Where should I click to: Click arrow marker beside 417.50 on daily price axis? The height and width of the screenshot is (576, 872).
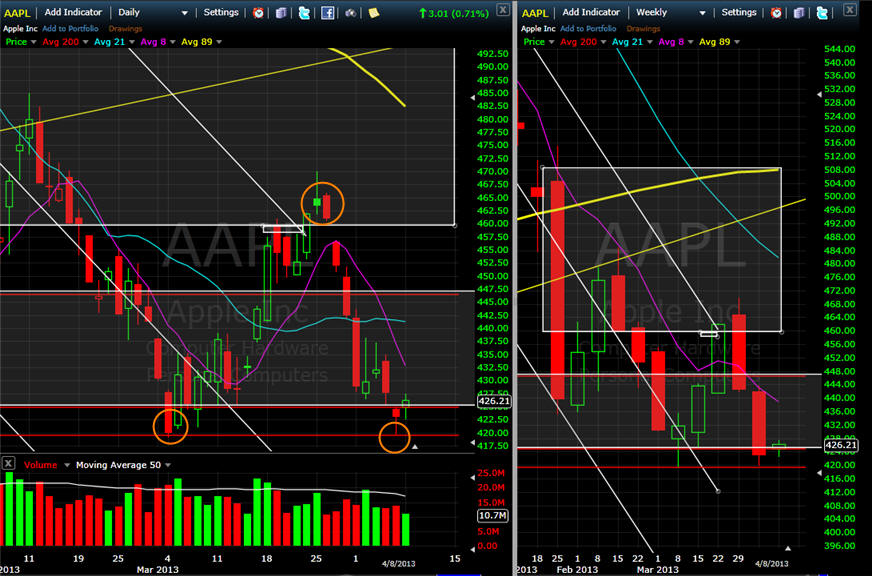472,443
